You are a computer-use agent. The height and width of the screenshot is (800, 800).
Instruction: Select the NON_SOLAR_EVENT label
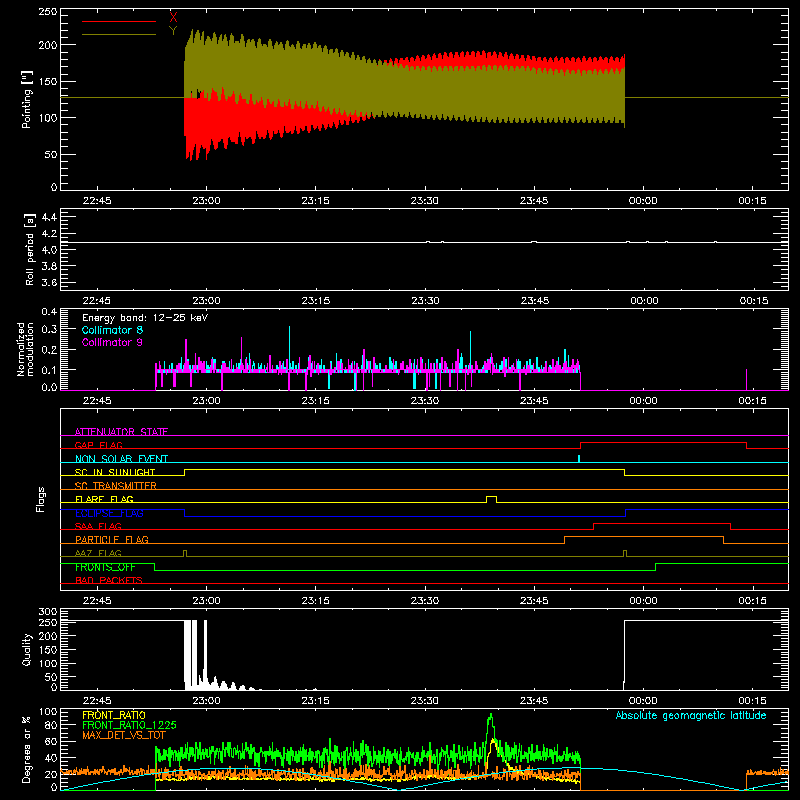pyautogui.click(x=121, y=459)
